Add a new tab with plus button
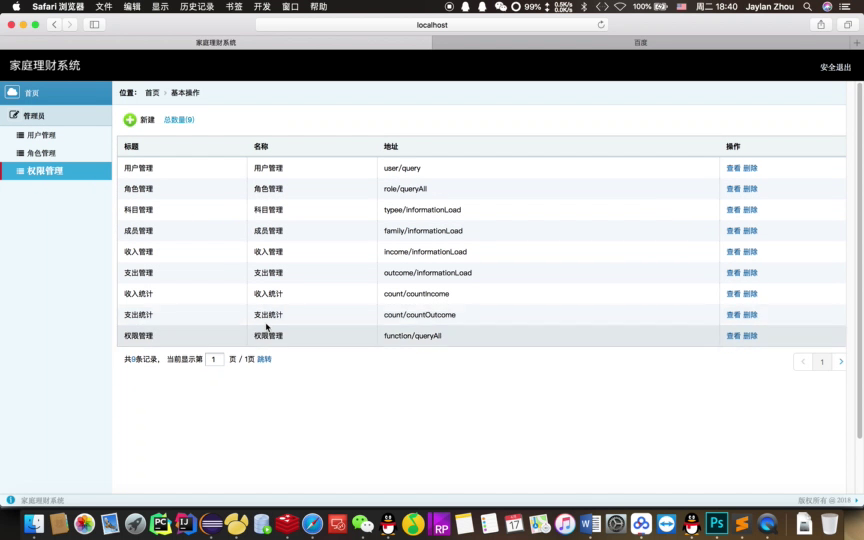Image resolution: width=864 pixels, height=540 pixels. (857, 42)
